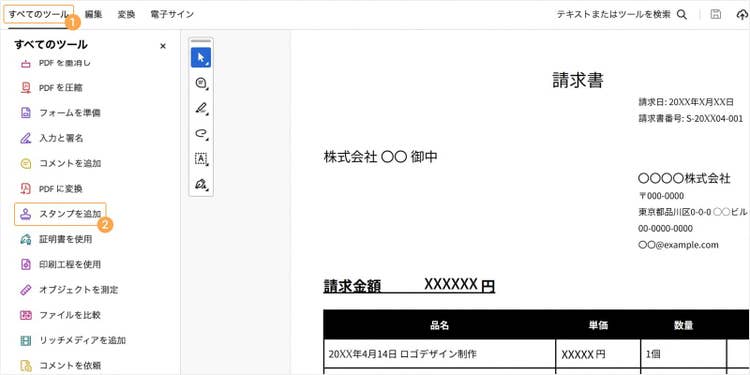Click the 入力と署名 icon
This screenshot has width=750, height=375.
[26, 138]
